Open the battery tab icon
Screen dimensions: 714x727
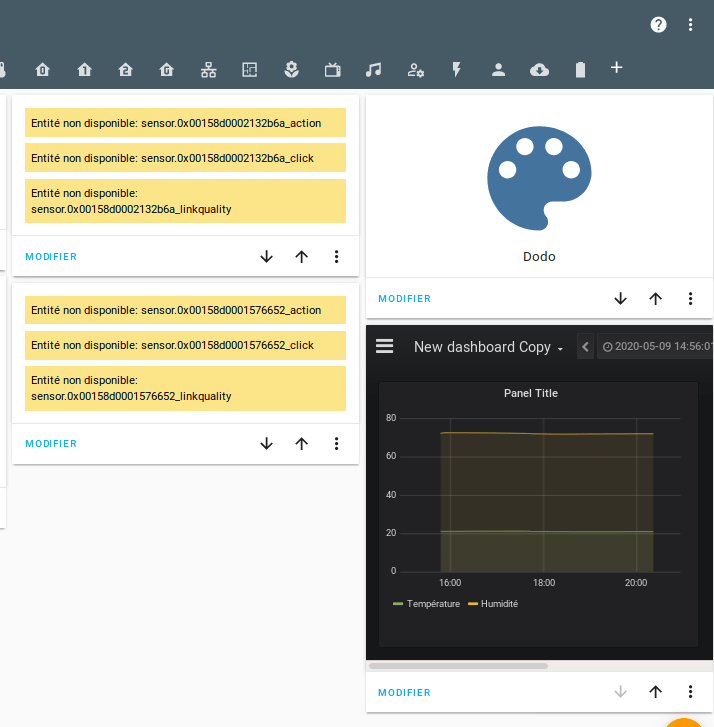click(580, 69)
